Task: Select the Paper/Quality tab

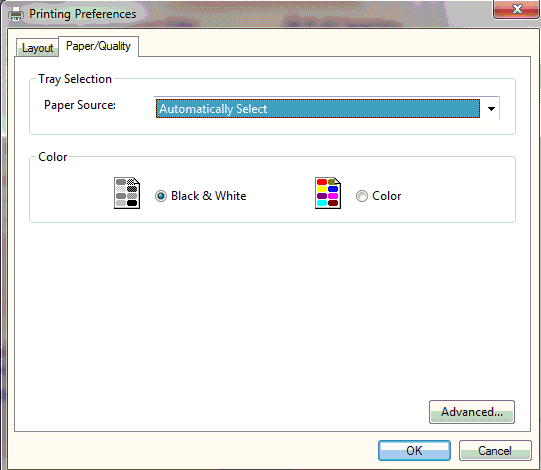Action: [99, 46]
